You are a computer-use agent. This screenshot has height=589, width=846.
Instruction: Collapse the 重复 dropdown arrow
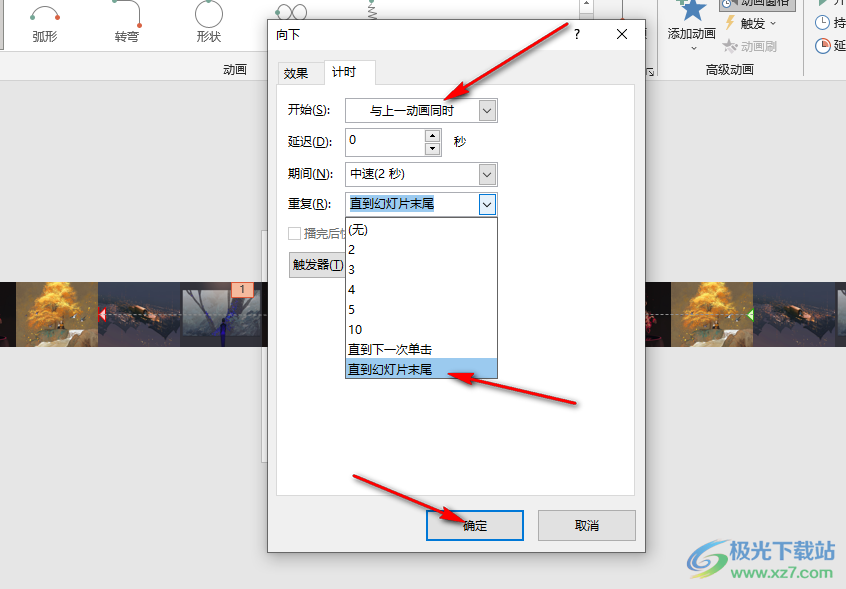point(487,204)
